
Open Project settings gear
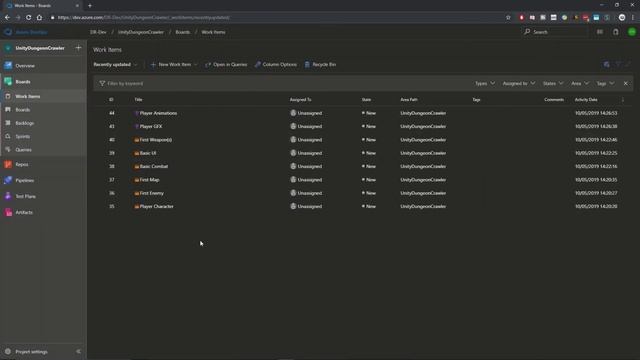8,351
